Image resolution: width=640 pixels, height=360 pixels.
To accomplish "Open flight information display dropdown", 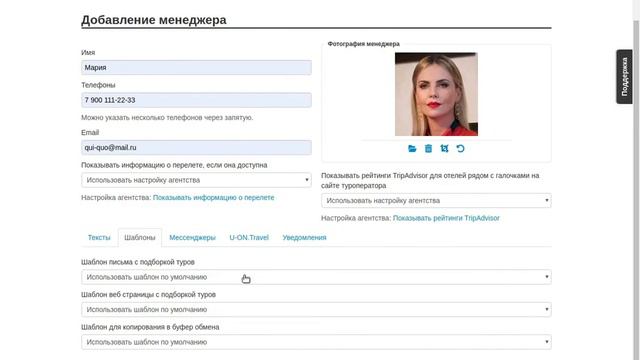I will [x=196, y=180].
